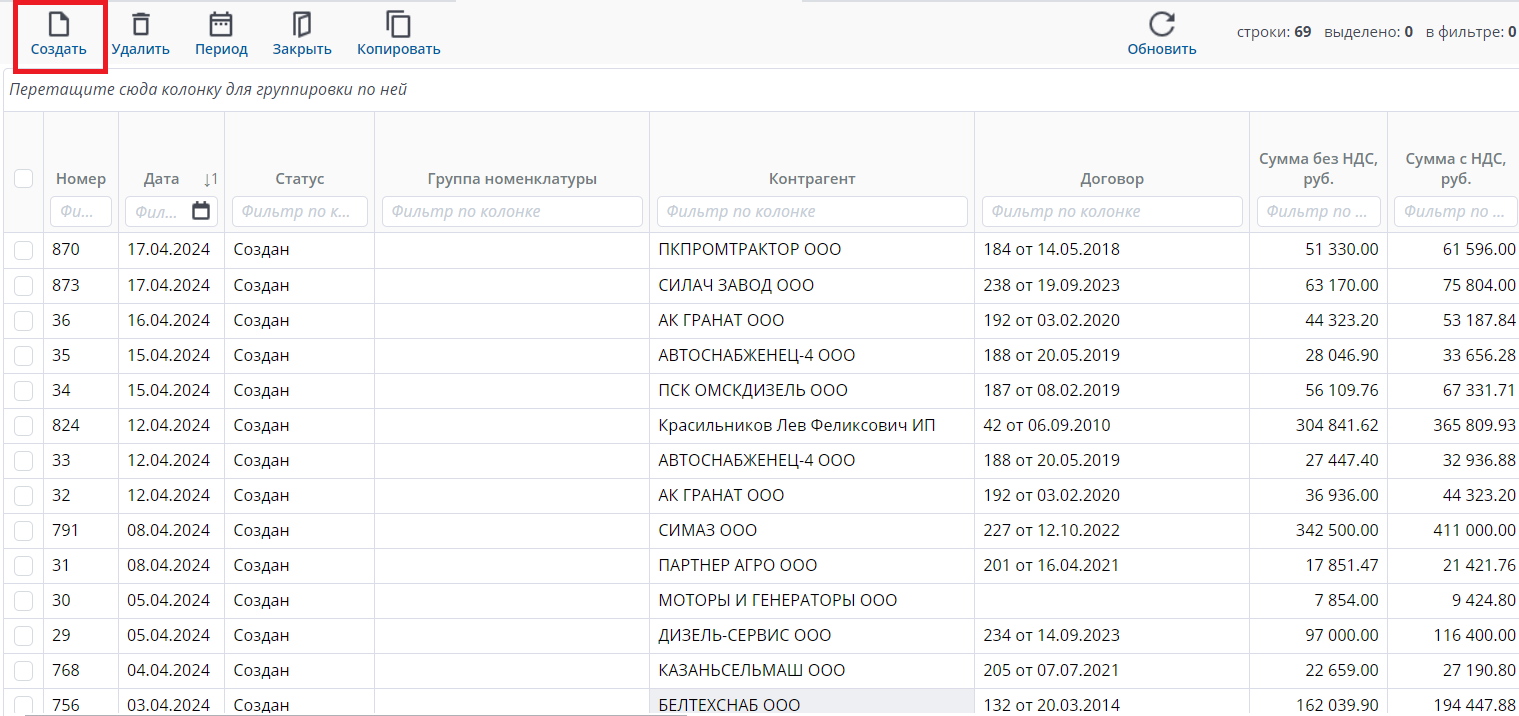Screen dimensions: 1519x716
Task: Click sort arrow in Дата column header
Action: coord(209,179)
